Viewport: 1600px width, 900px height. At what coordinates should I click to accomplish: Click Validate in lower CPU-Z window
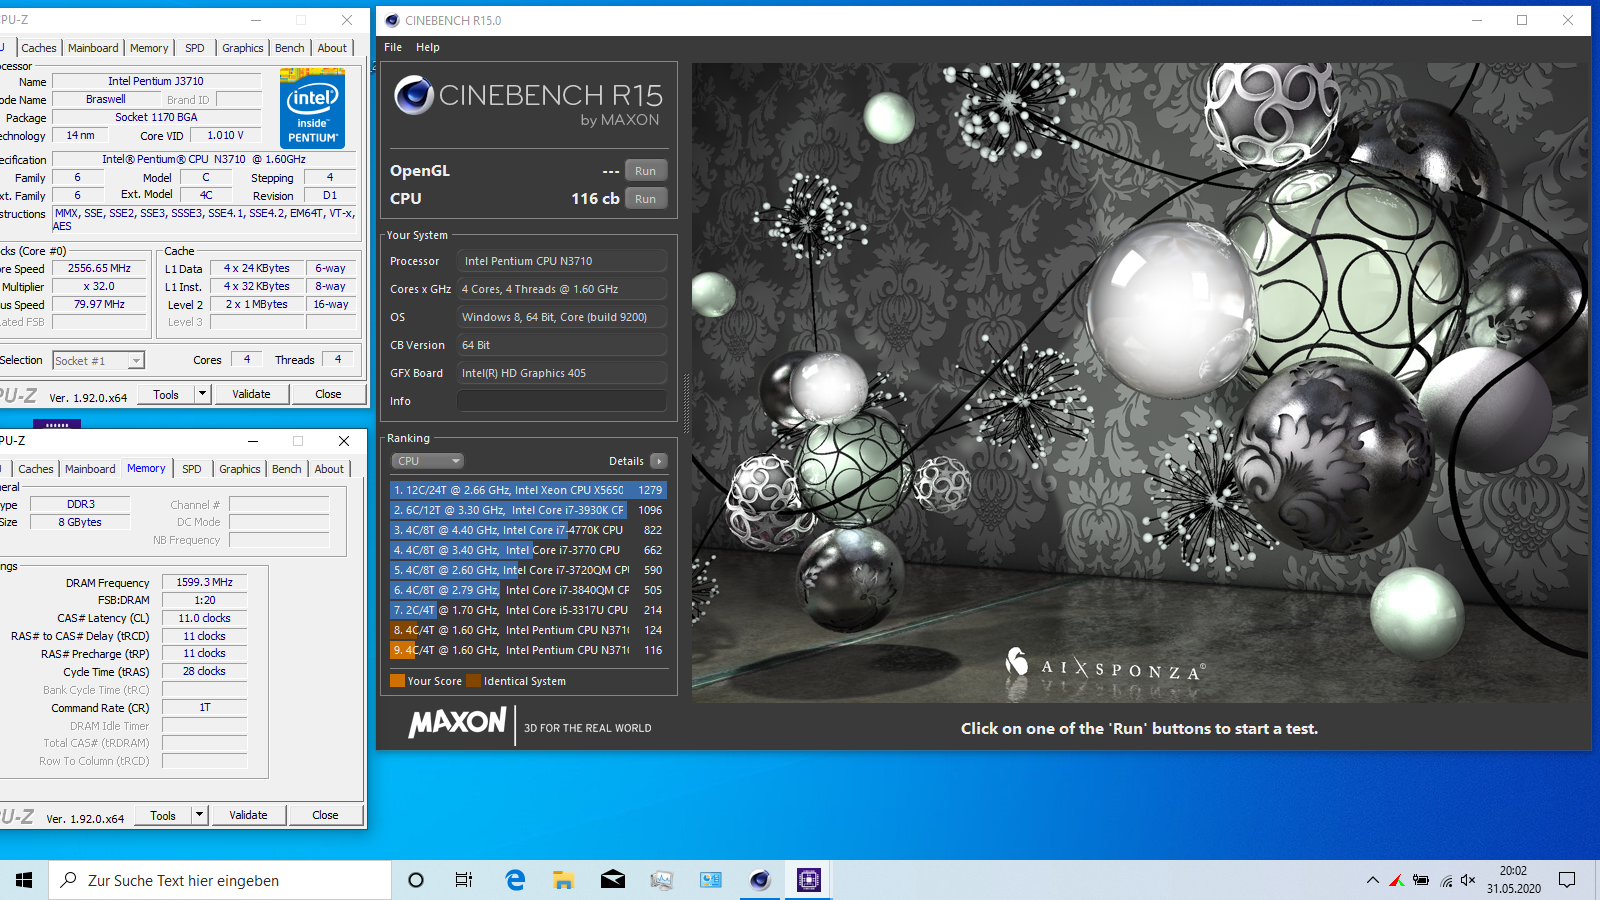248,816
